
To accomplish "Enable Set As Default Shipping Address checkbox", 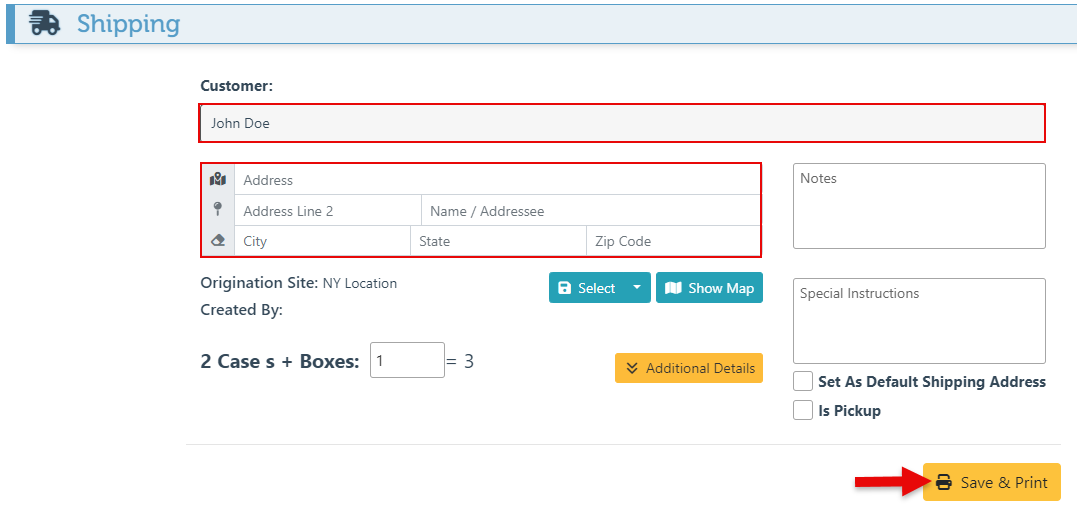I will [803, 382].
